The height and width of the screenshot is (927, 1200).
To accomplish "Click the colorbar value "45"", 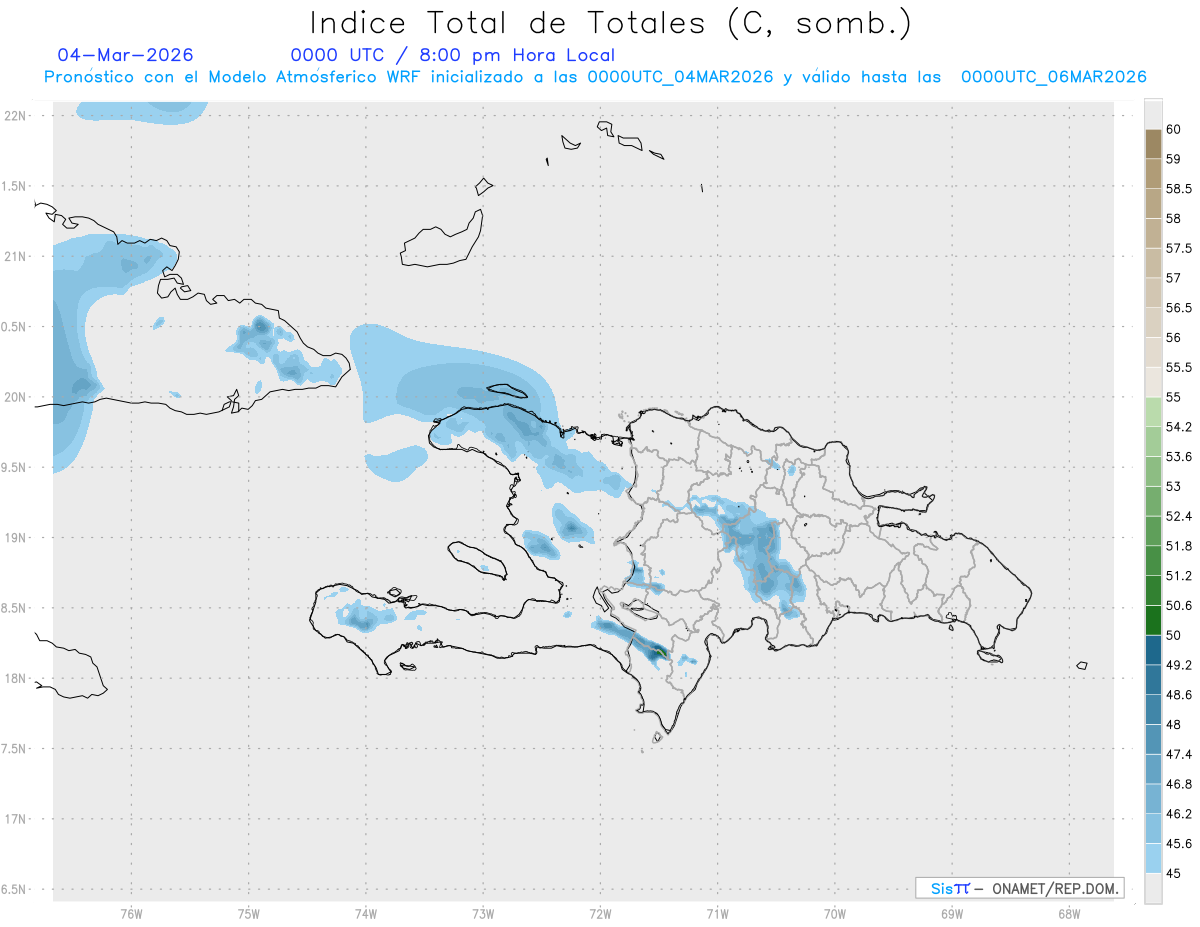I will pos(1173,873).
